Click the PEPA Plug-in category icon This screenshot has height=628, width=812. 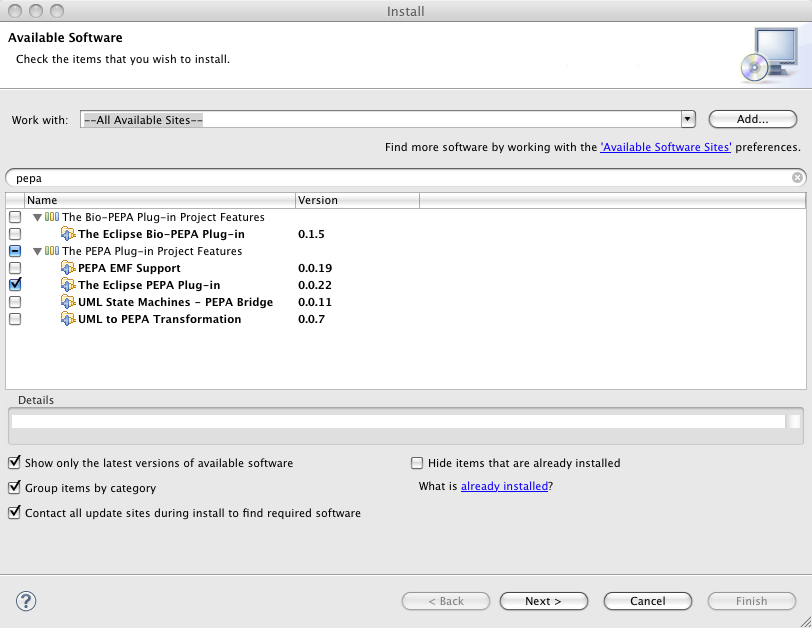pos(52,251)
